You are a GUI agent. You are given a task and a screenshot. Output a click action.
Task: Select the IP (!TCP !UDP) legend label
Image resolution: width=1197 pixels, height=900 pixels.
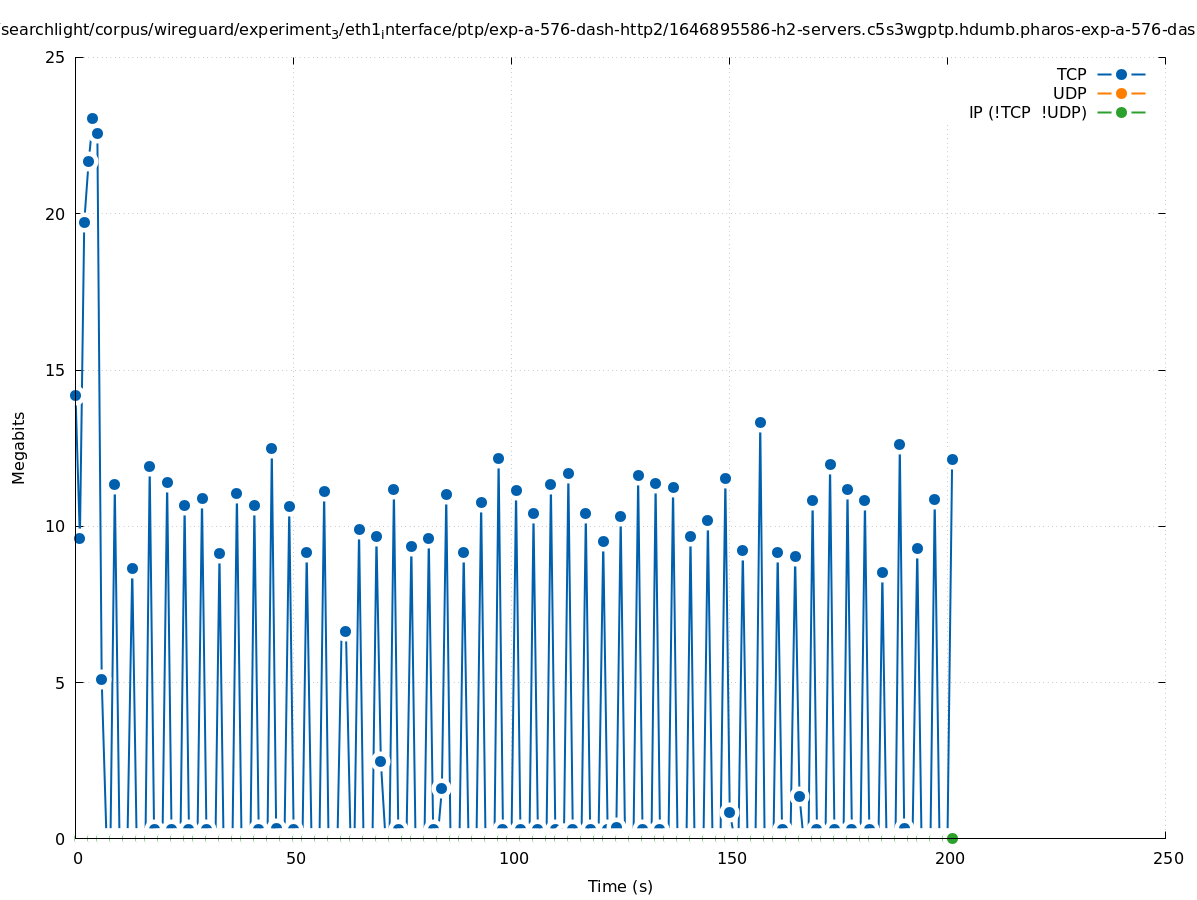click(x=1027, y=113)
